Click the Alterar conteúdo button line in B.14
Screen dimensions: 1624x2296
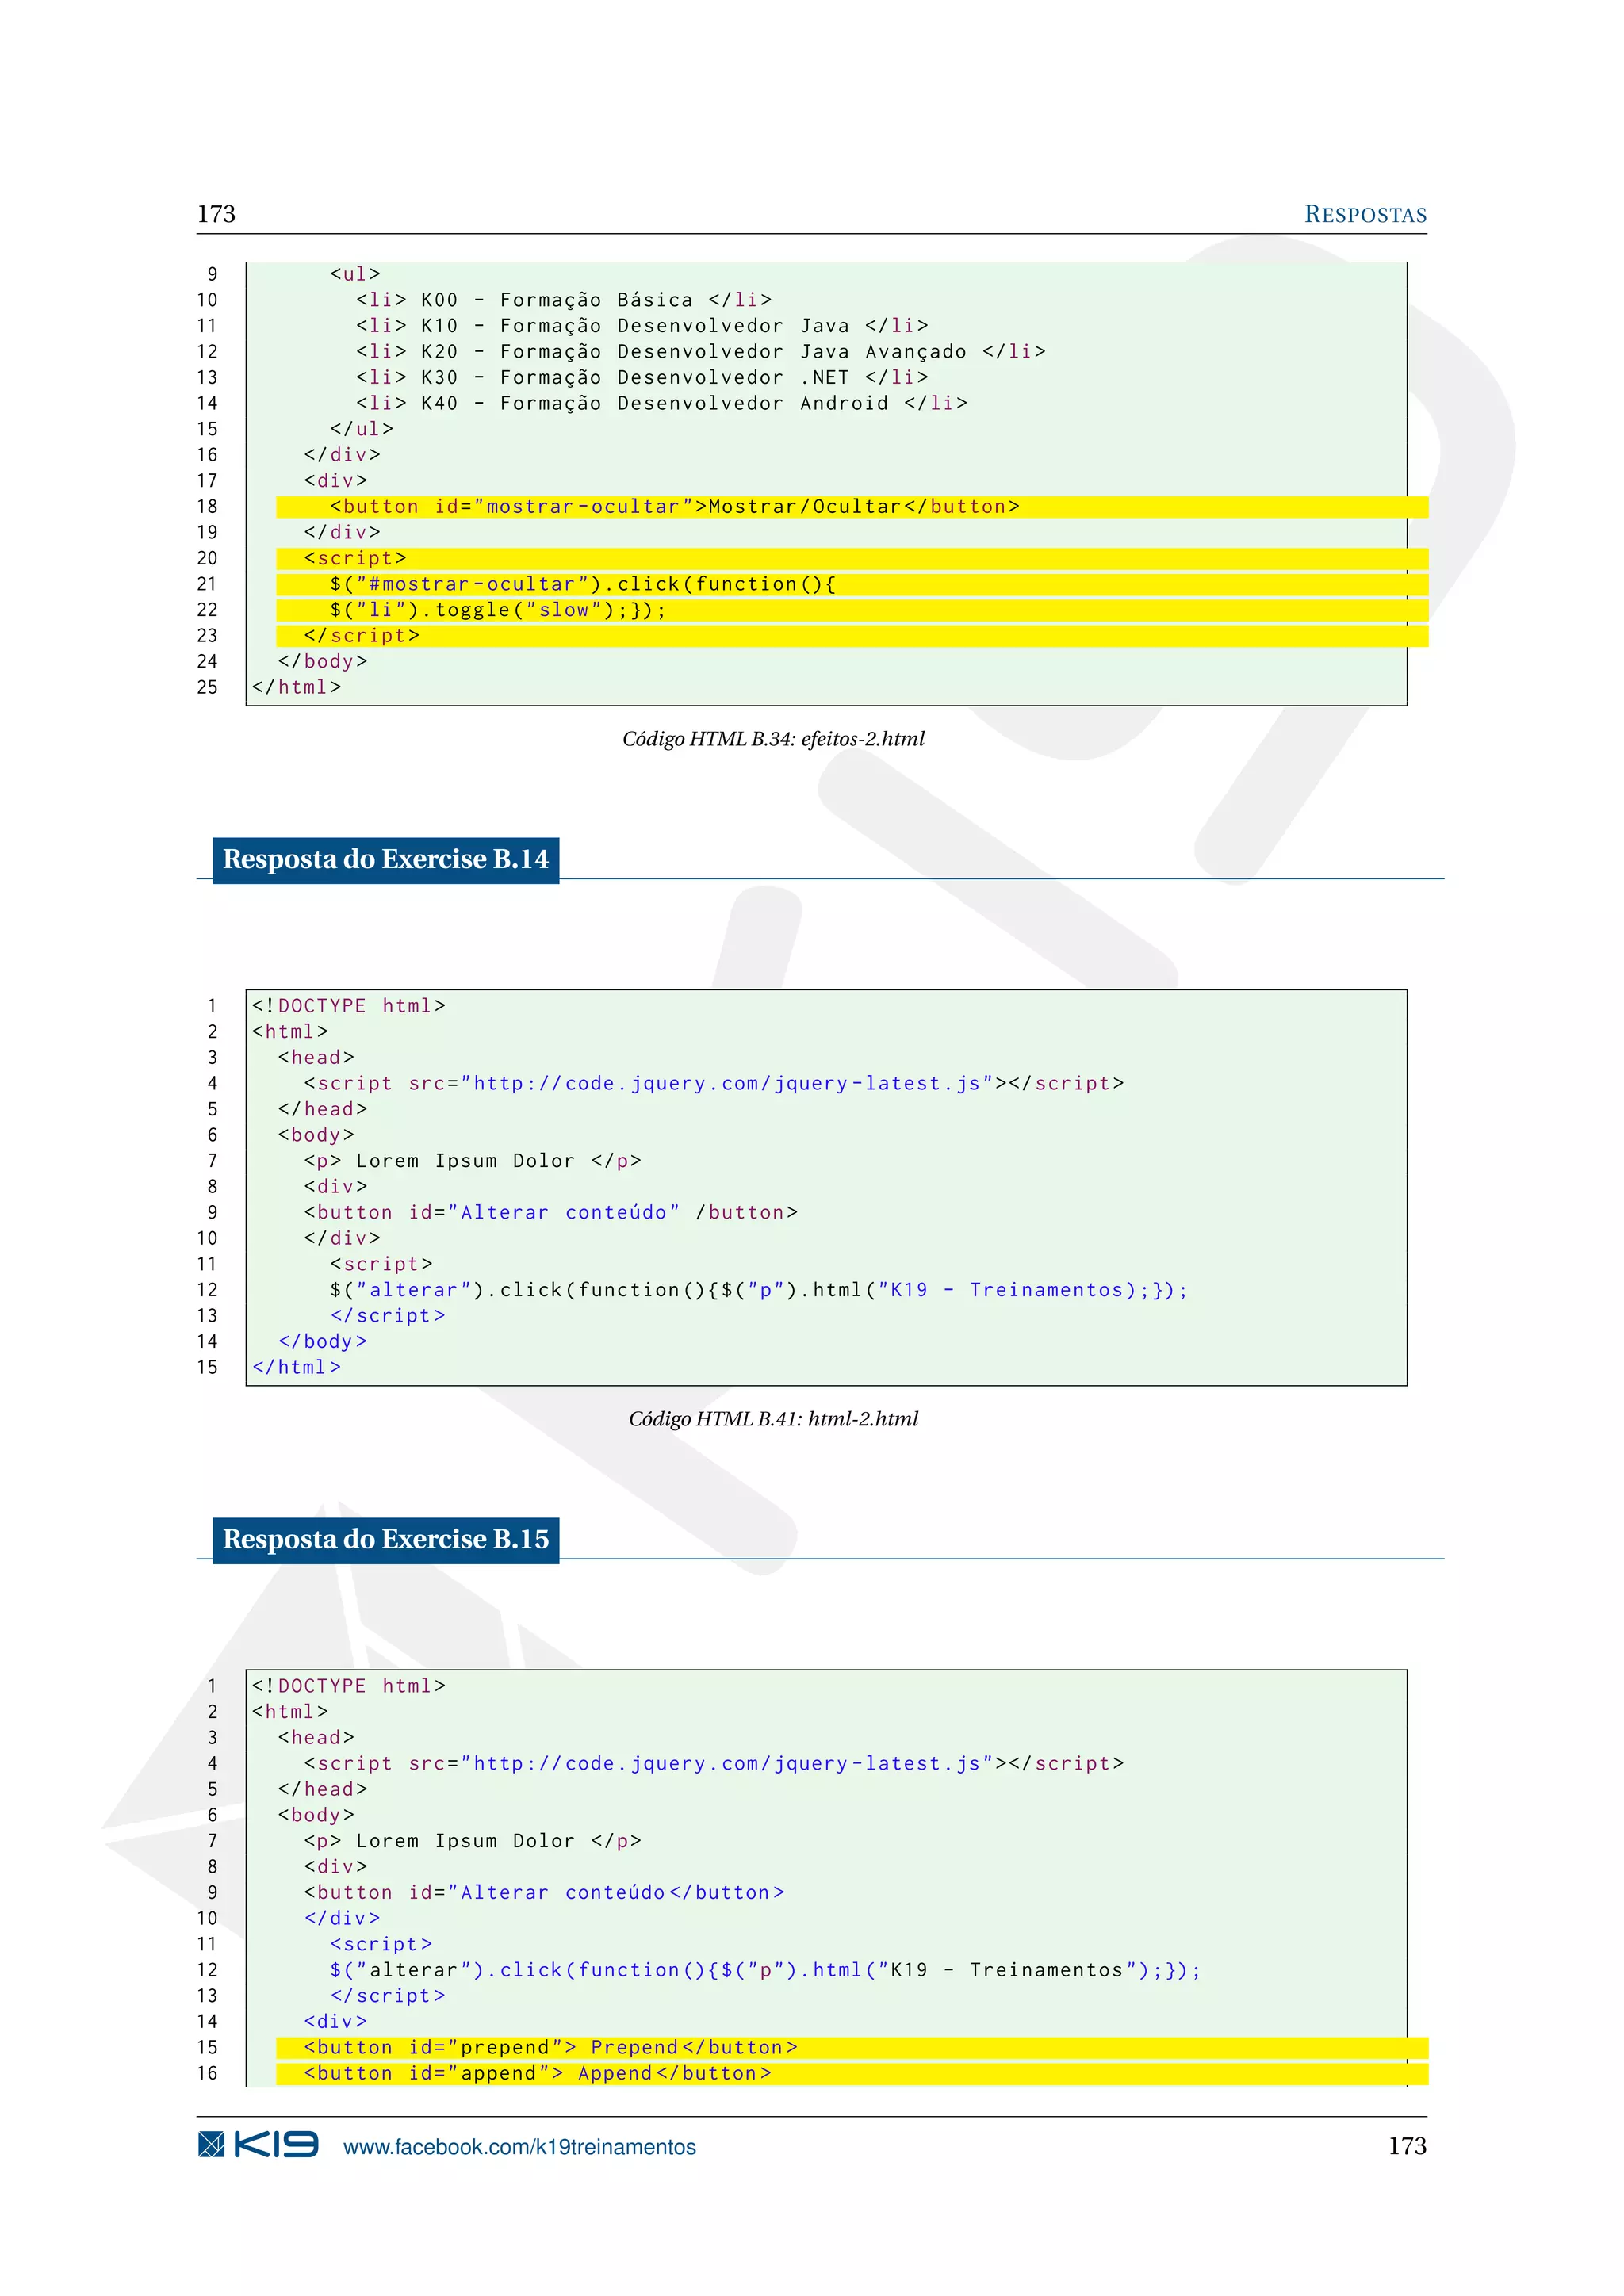pyautogui.click(x=550, y=1212)
